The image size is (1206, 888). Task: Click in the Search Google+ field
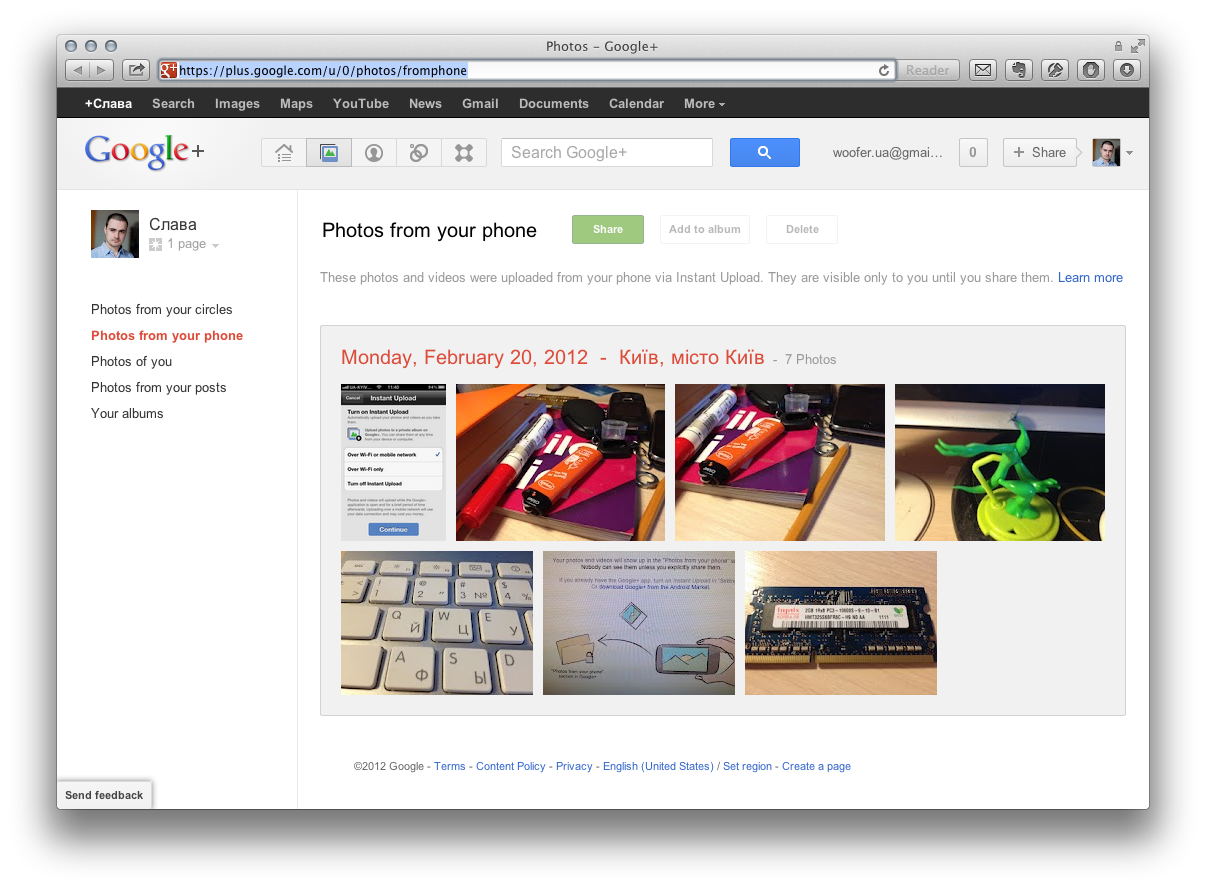click(x=606, y=152)
